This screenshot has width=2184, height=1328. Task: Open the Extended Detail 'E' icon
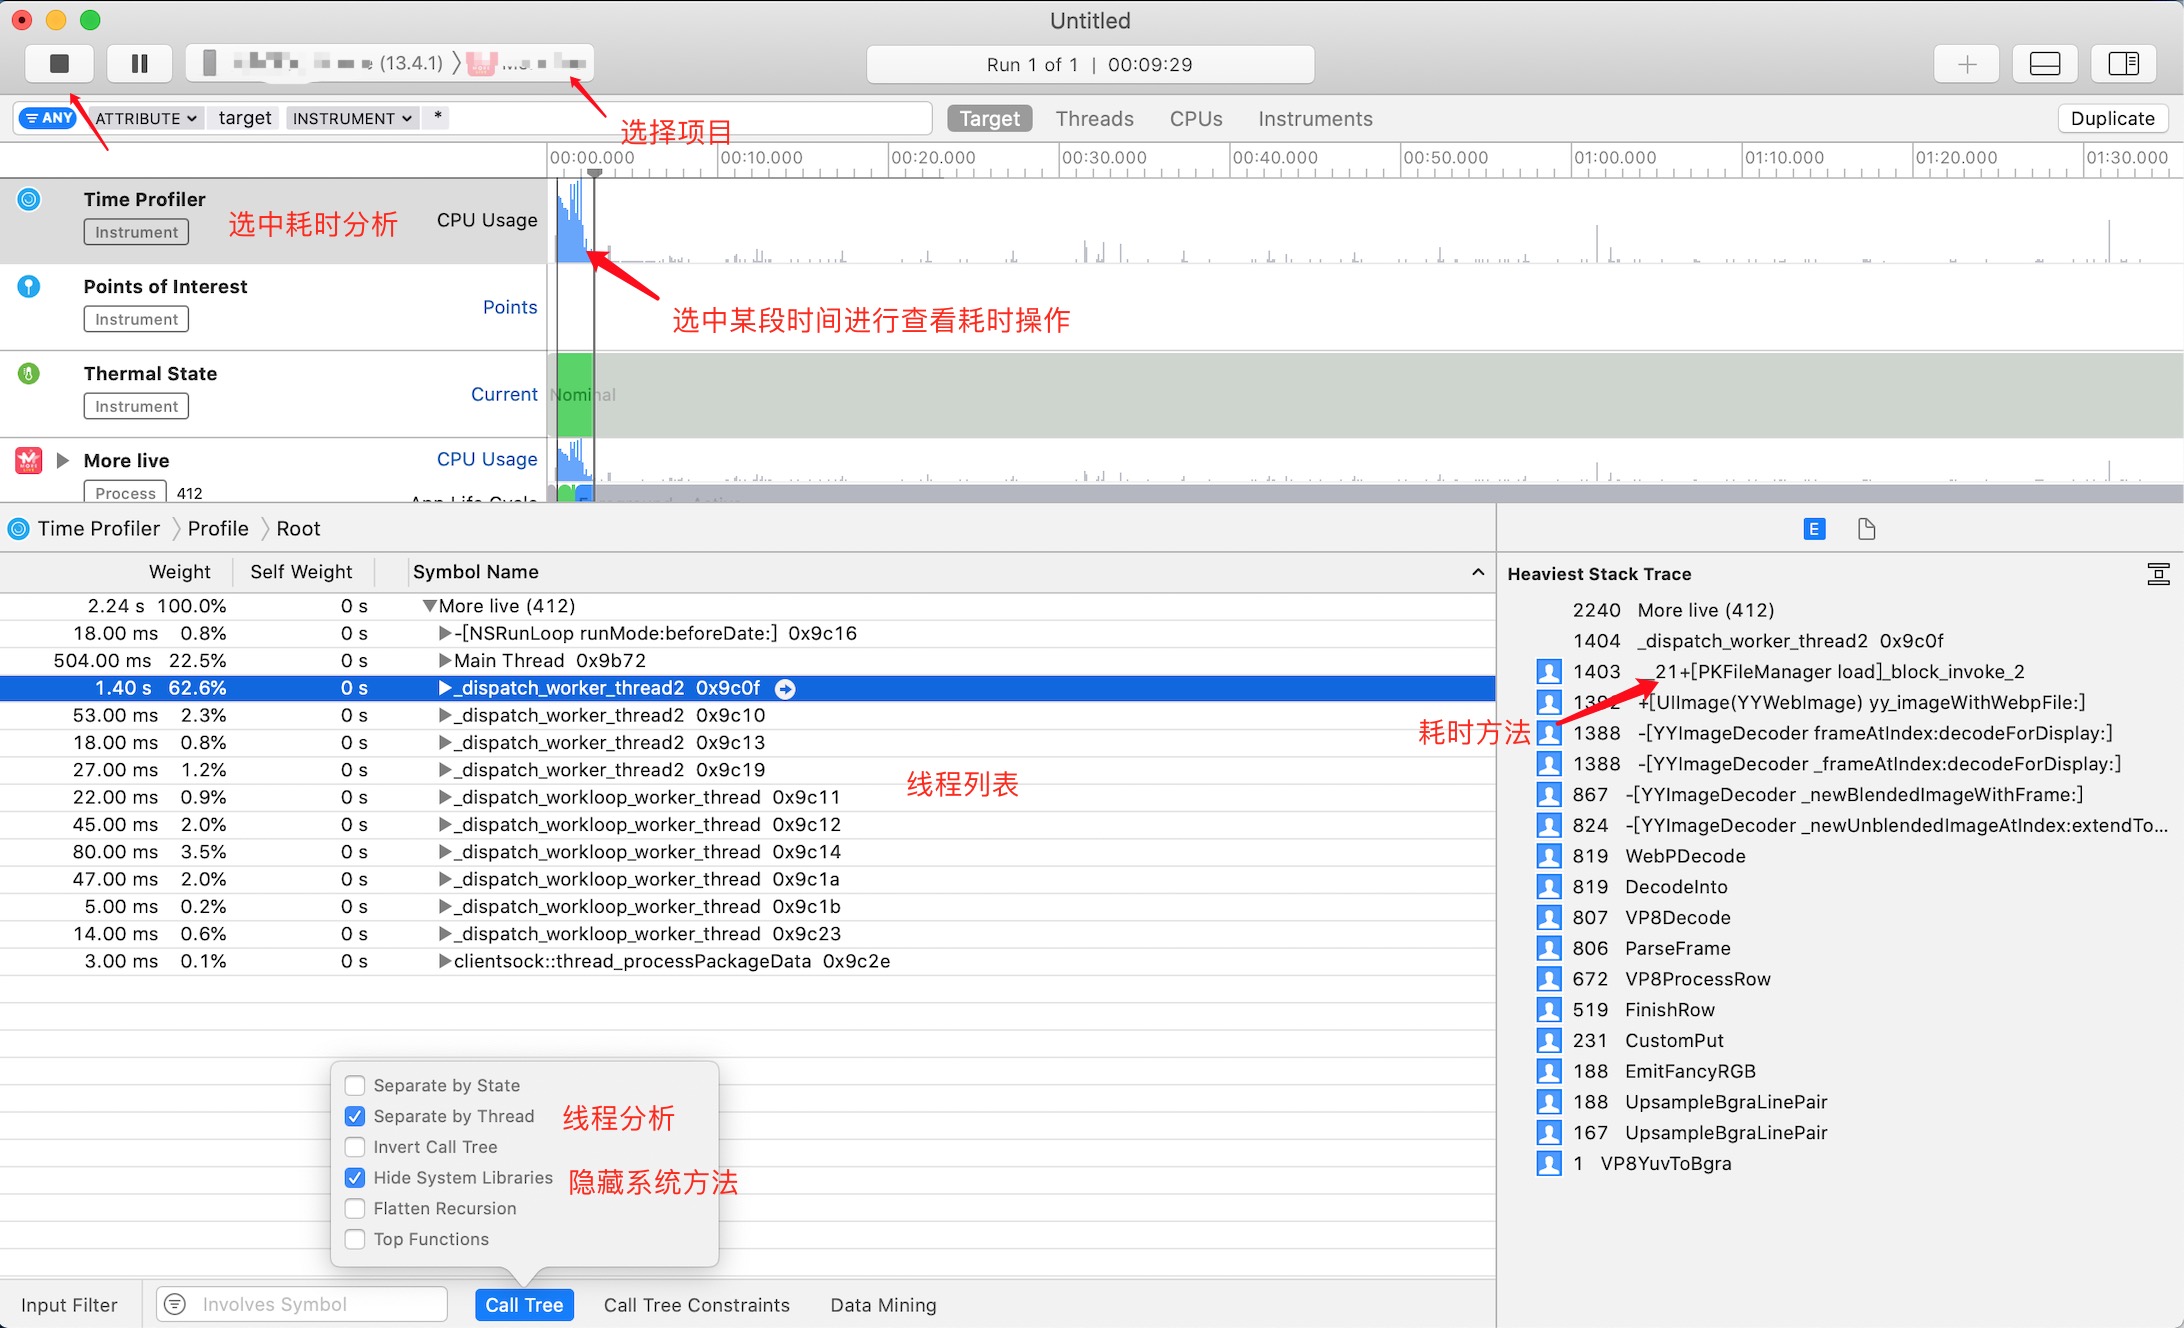tap(1814, 529)
